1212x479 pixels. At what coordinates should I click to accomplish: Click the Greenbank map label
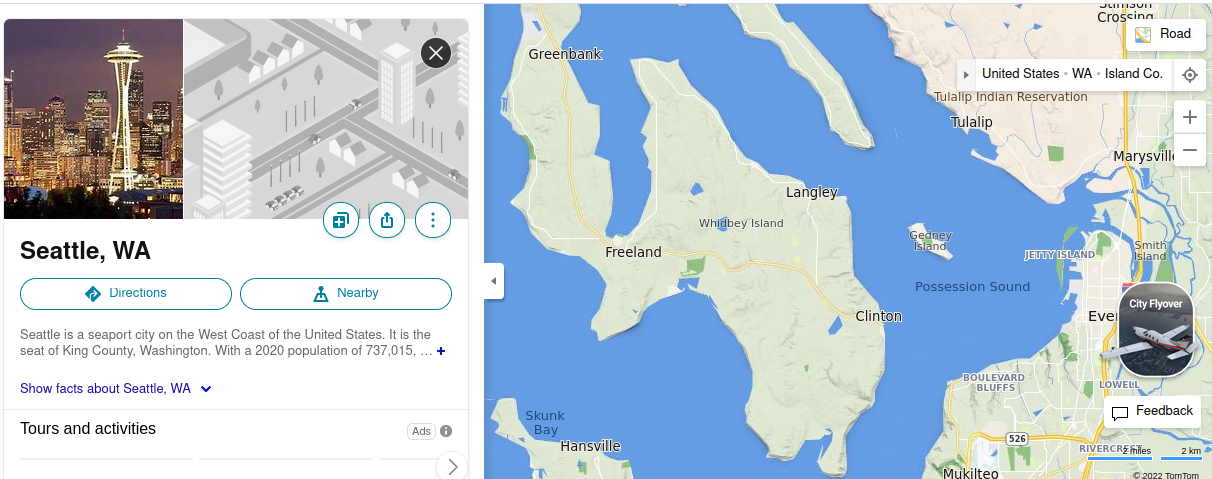click(565, 54)
